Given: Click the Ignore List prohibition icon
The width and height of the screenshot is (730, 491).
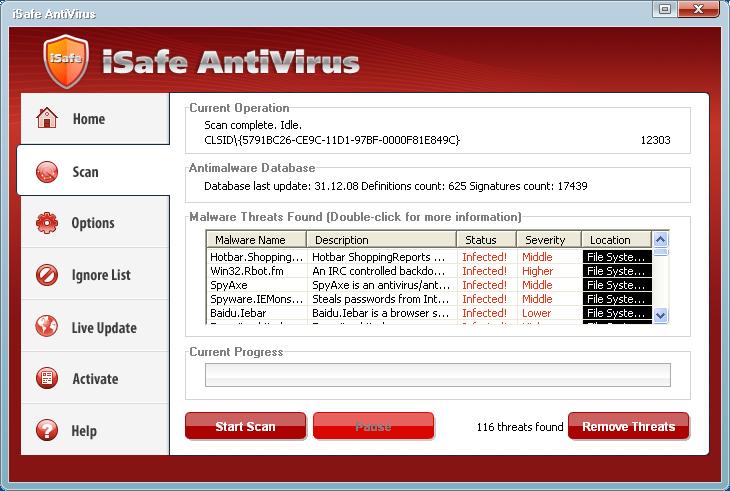Looking at the screenshot, I should pyautogui.click(x=46, y=275).
